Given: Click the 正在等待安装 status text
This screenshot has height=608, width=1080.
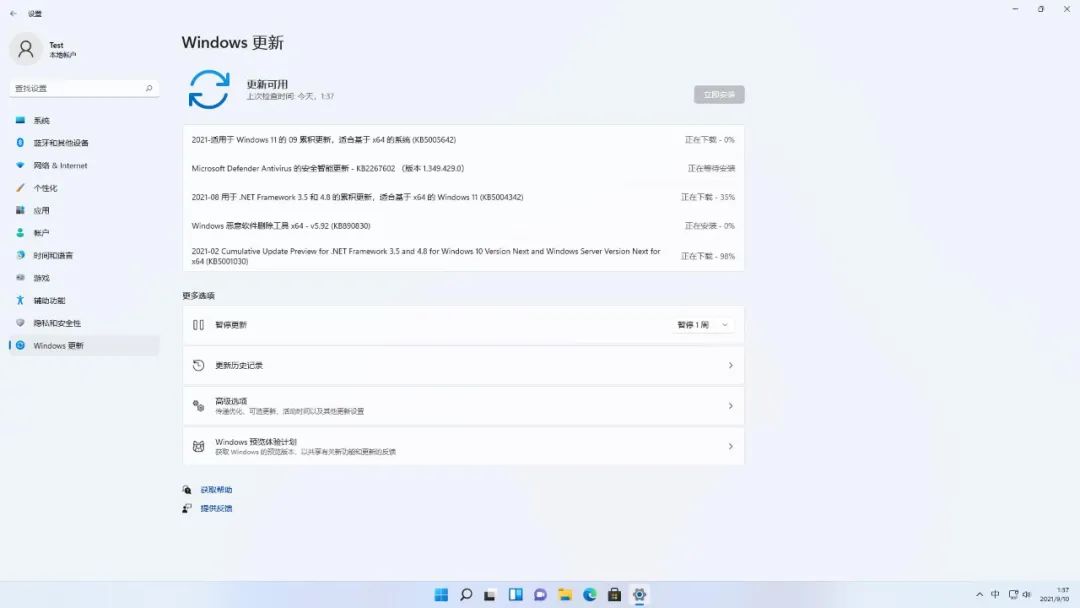Looking at the screenshot, I should [x=712, y=168].
